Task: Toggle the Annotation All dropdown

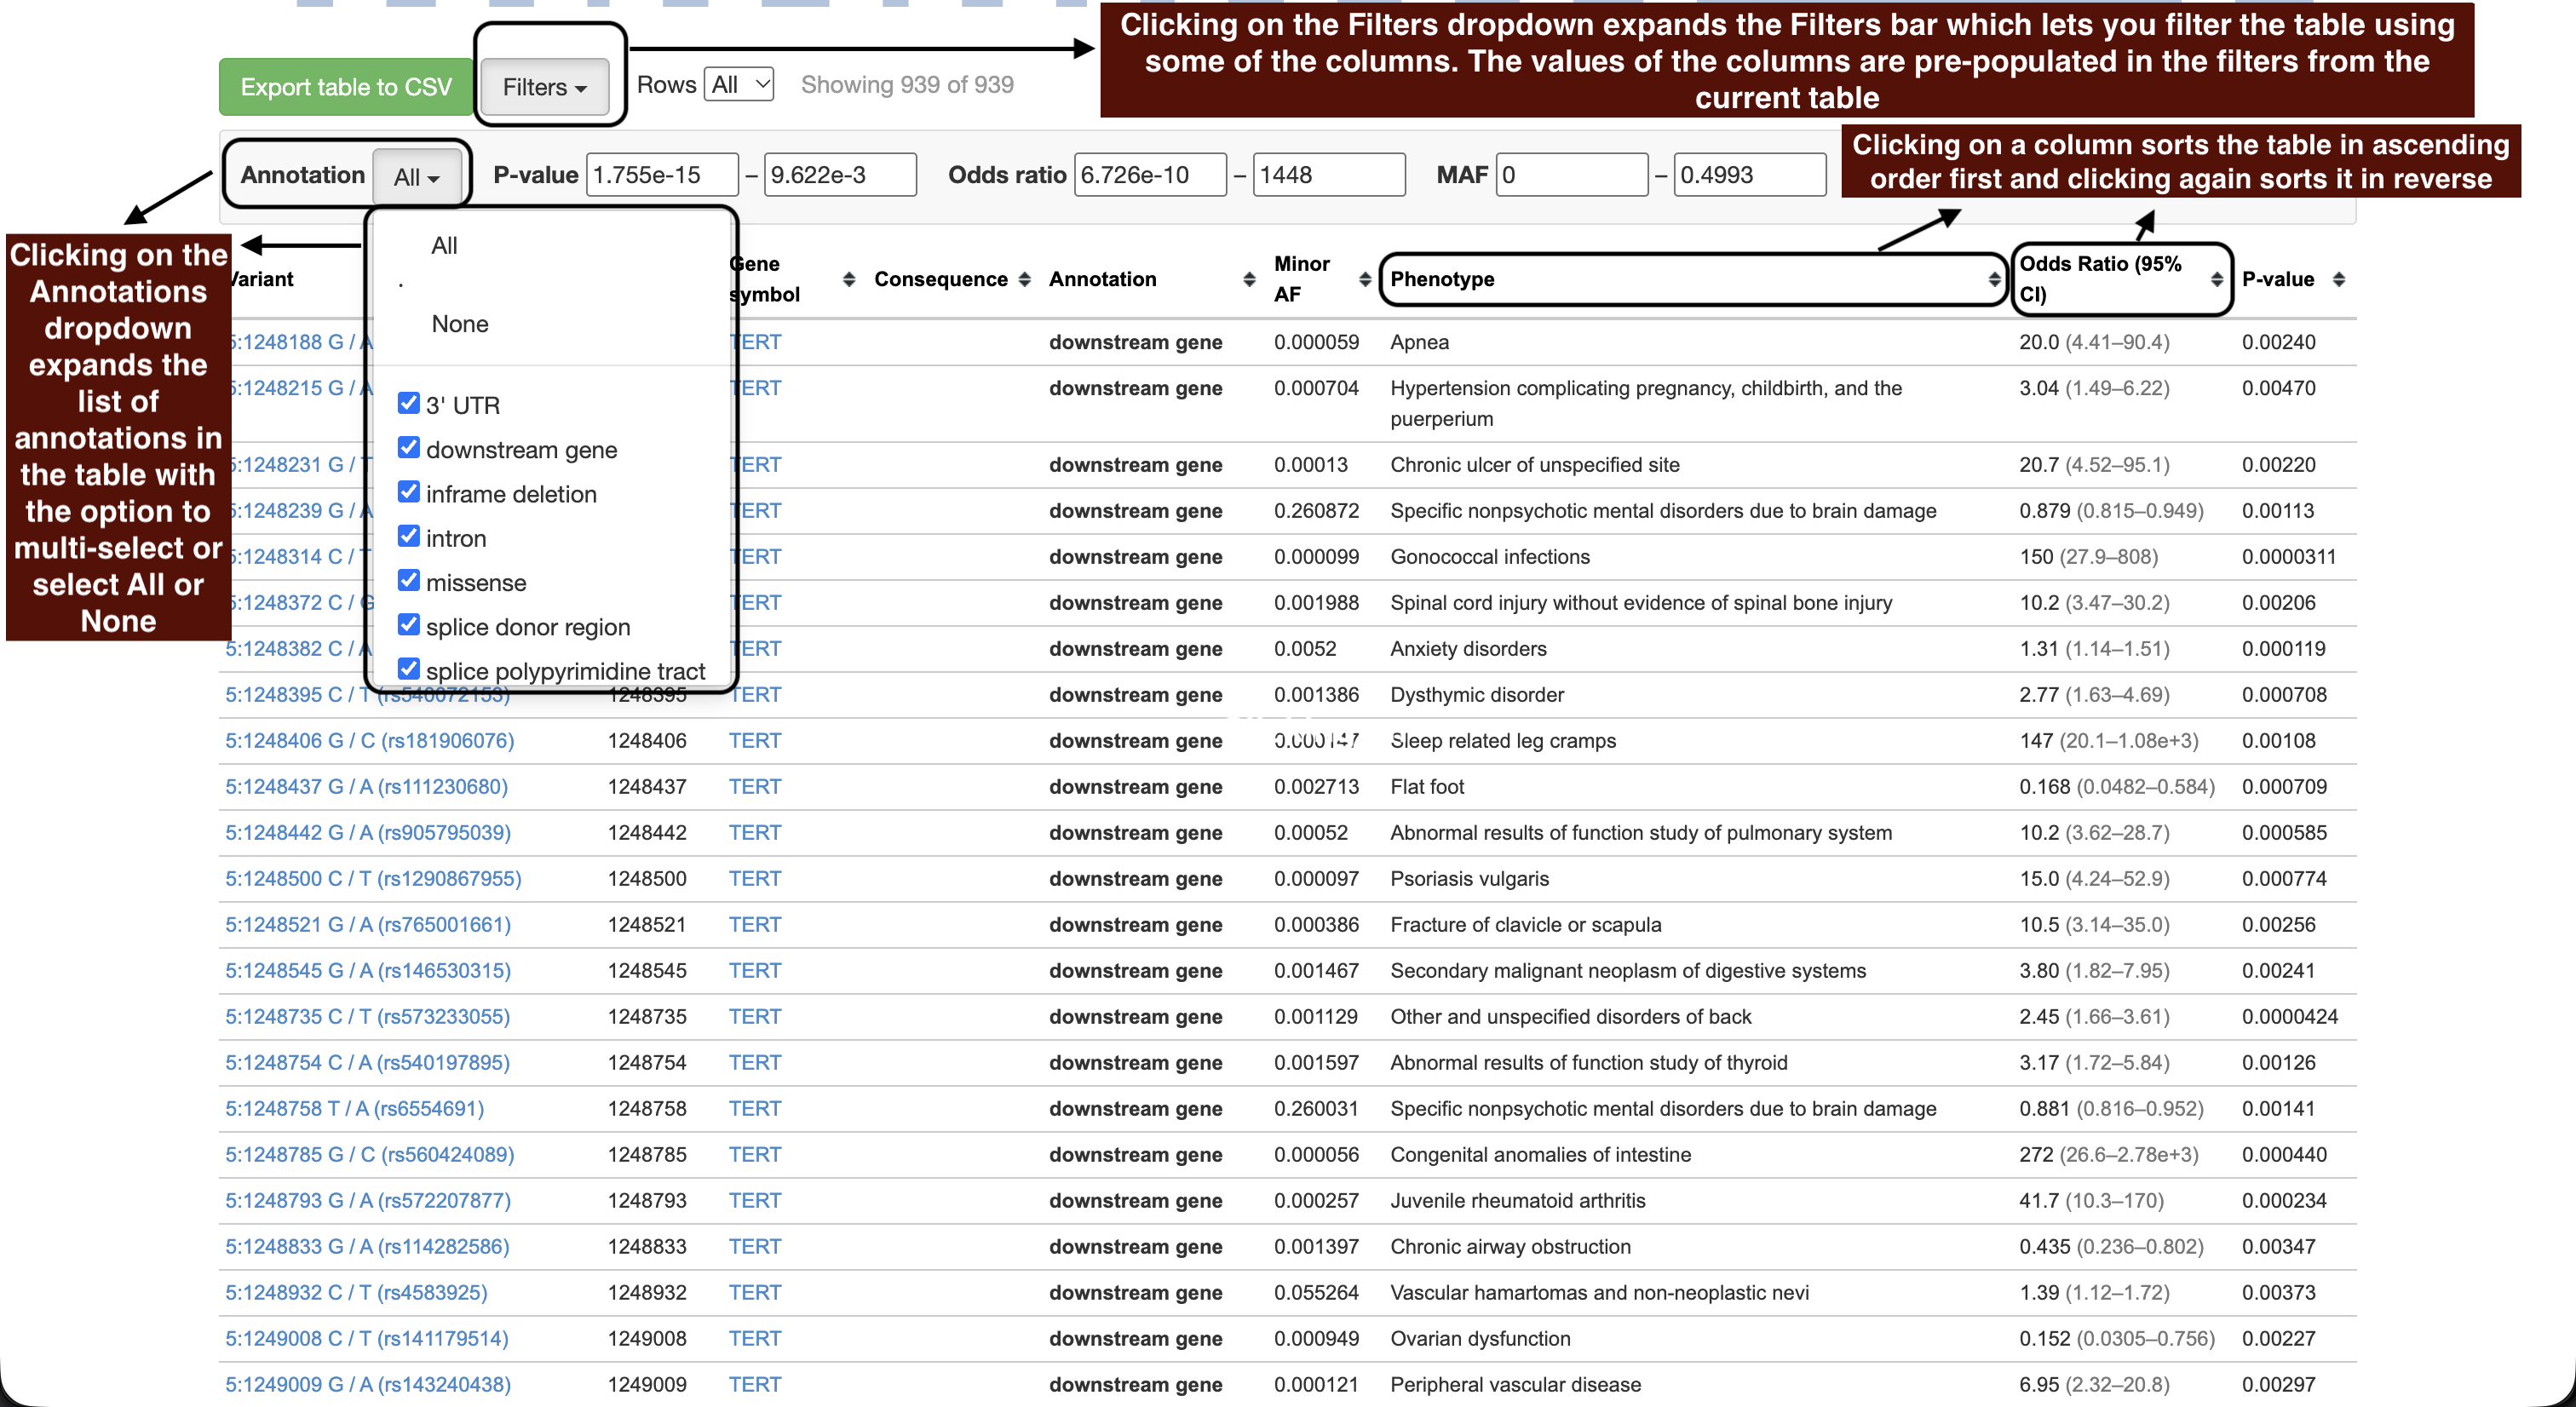Action: point(417,177)
